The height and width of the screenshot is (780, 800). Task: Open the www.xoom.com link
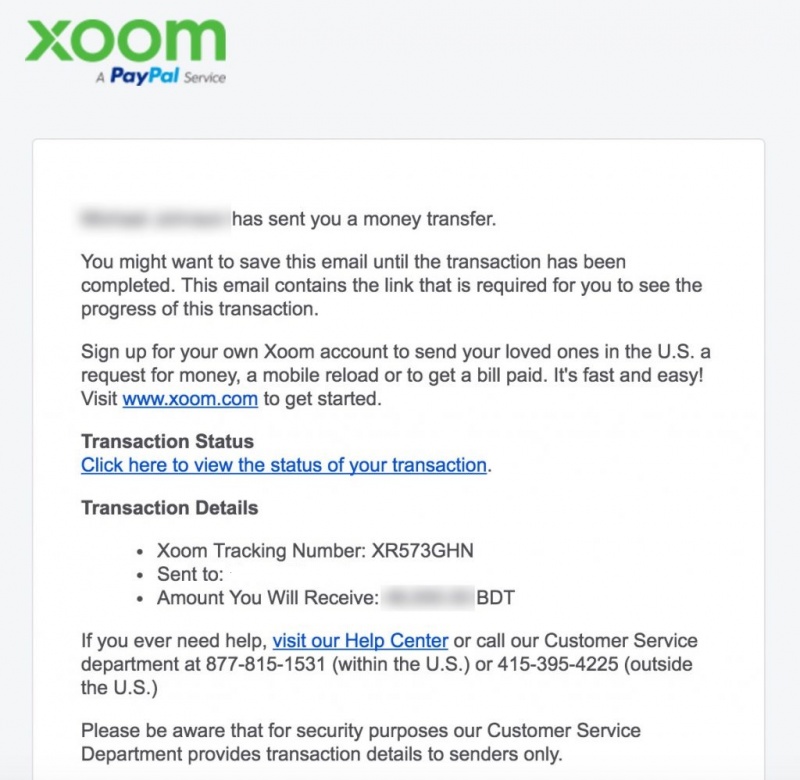click(x=190, y=399)
